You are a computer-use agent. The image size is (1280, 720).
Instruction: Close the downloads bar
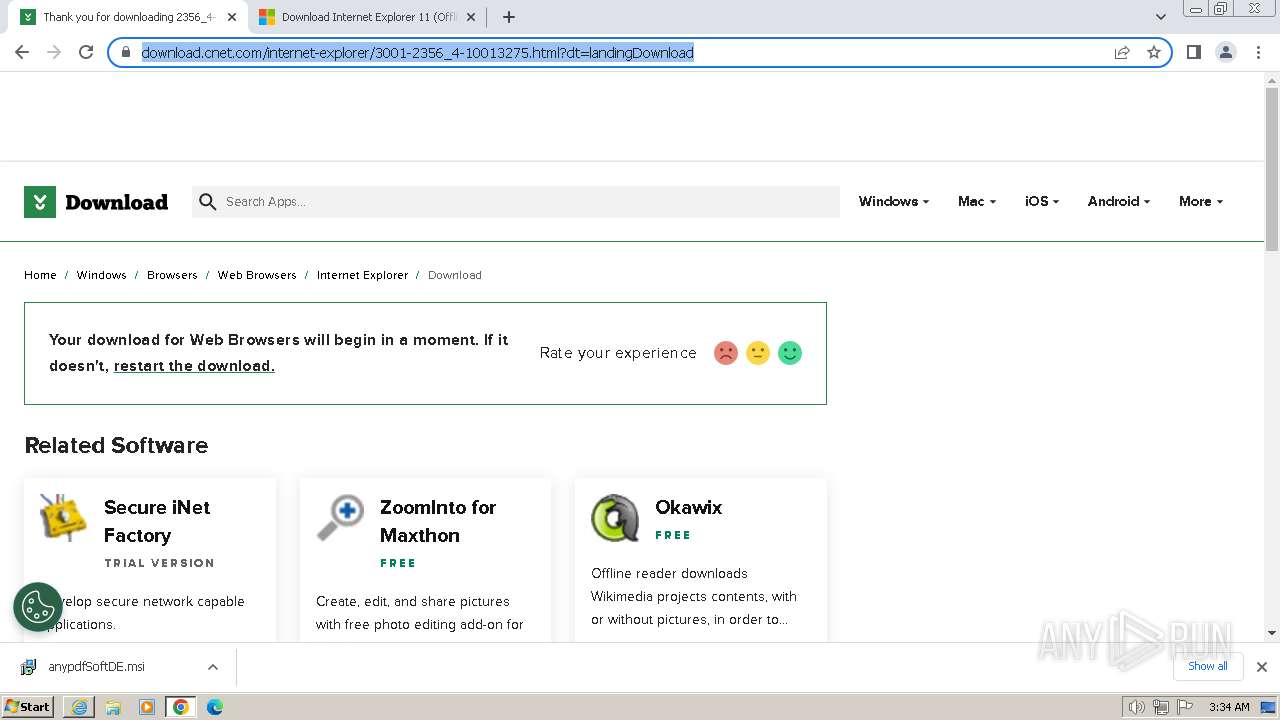pos(1261,667)
